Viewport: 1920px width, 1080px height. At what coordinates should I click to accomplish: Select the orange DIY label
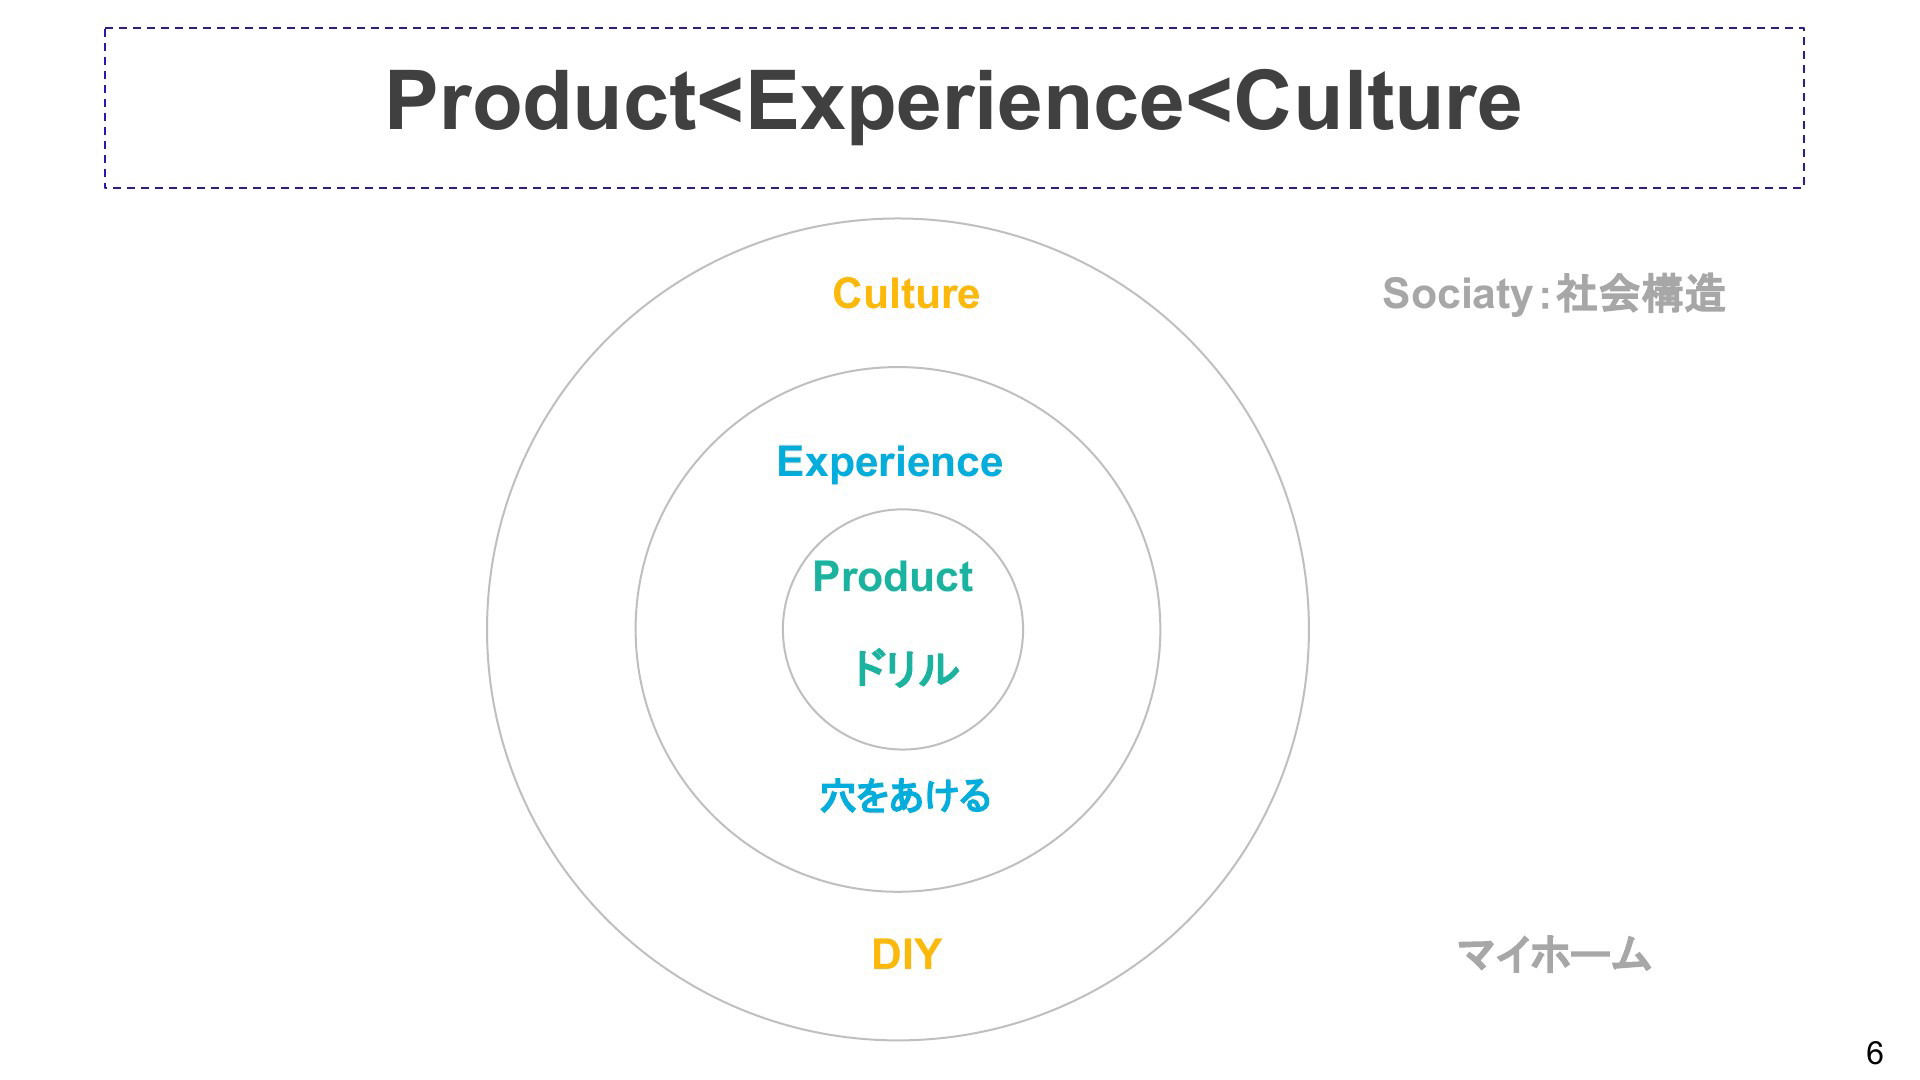click(x=906, y=954)
